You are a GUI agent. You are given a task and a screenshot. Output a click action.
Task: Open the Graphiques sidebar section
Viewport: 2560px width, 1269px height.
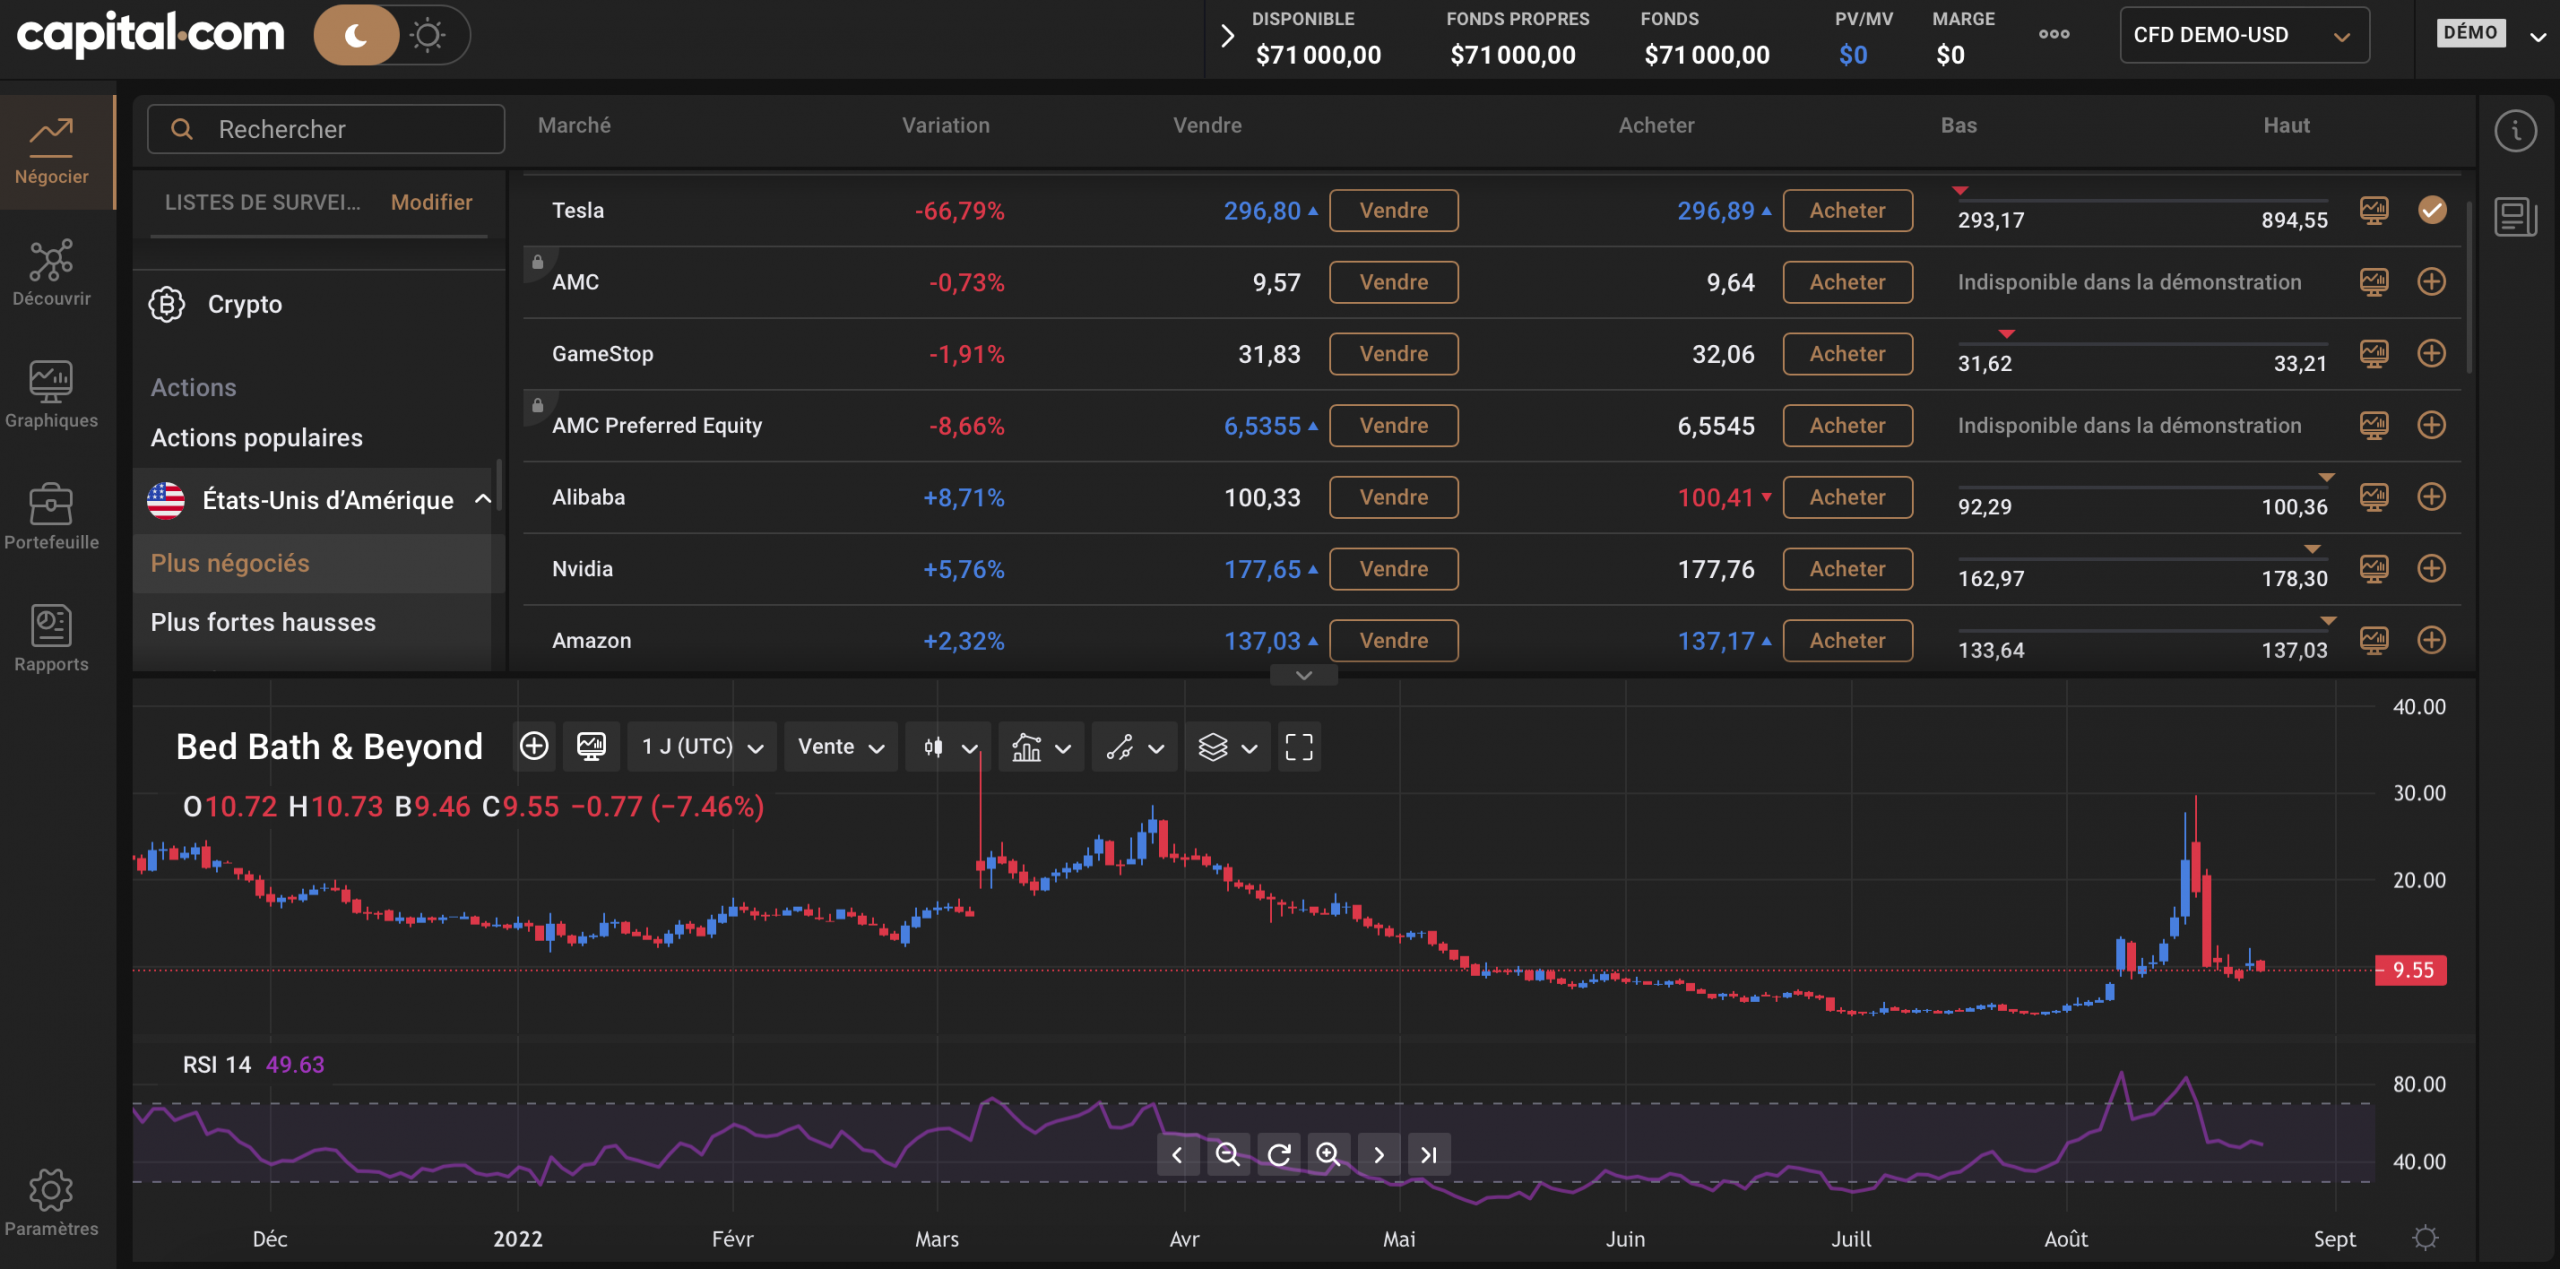52,394
